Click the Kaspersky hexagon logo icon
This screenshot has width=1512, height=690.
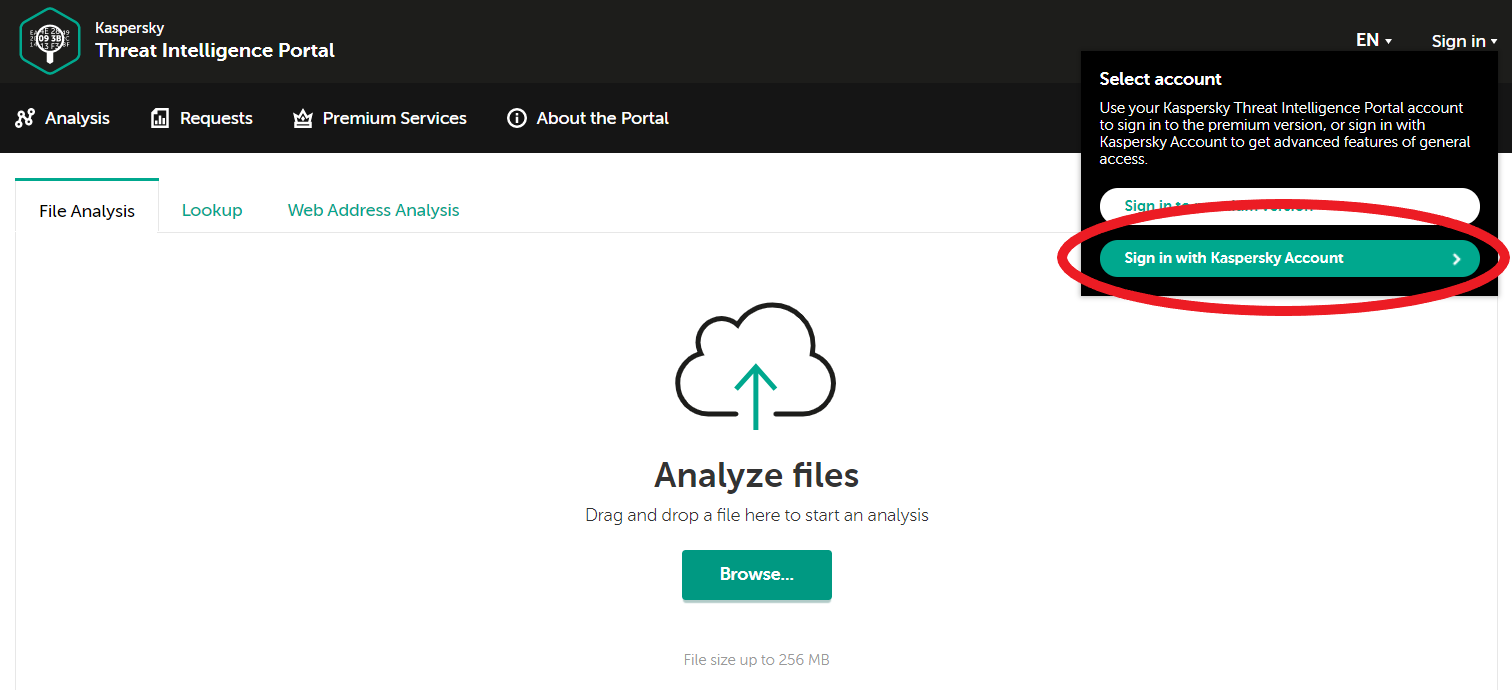(x=50, y=41)
